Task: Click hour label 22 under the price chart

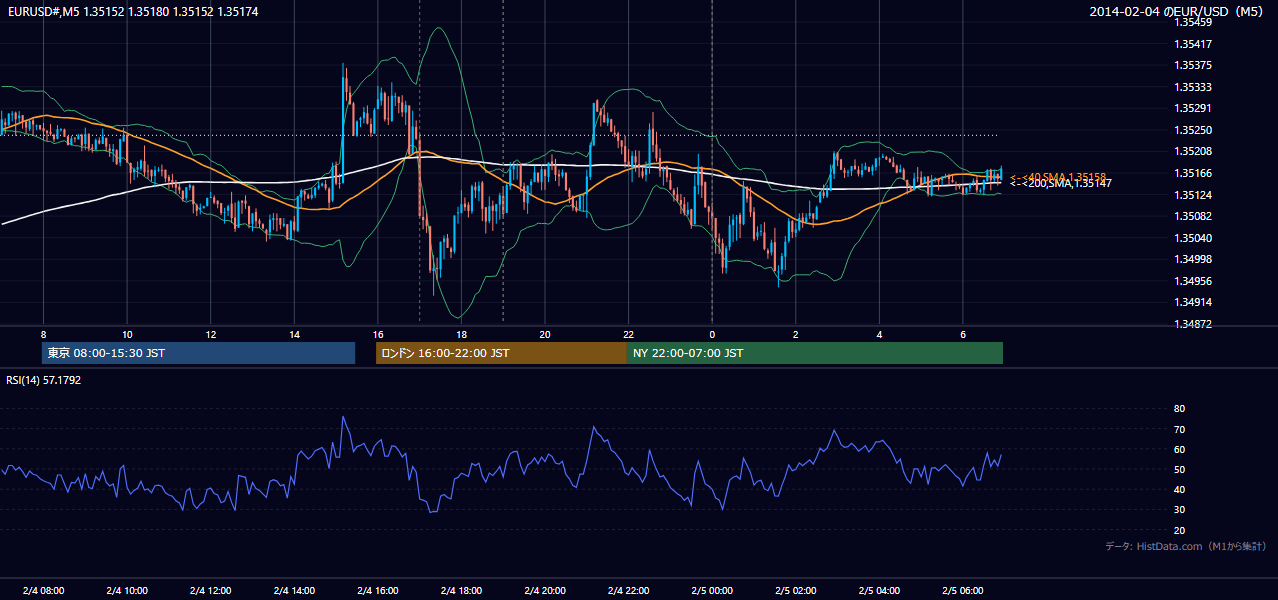Action: point(628,334)
